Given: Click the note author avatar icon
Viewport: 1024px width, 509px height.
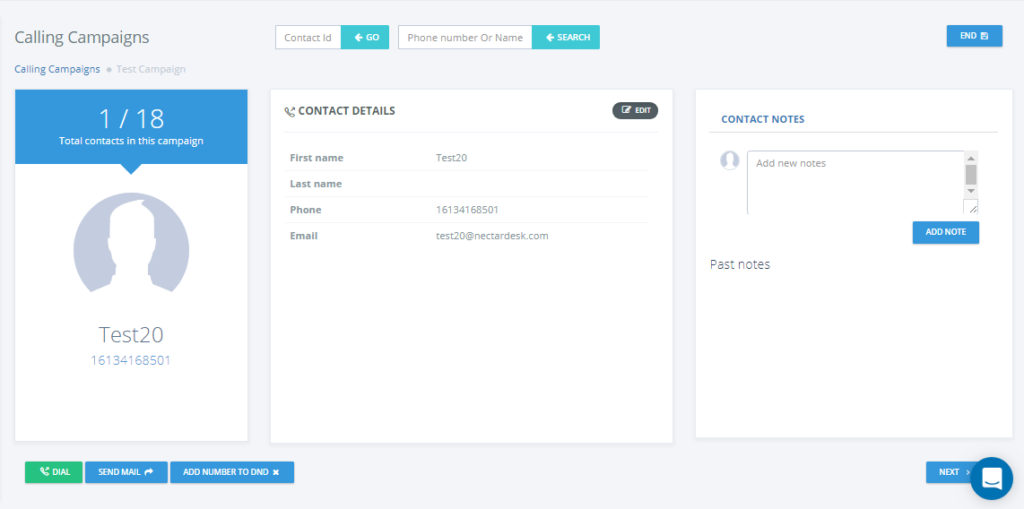Looking at the screenshot, I should pyautogui.click(x=729, y=161).
